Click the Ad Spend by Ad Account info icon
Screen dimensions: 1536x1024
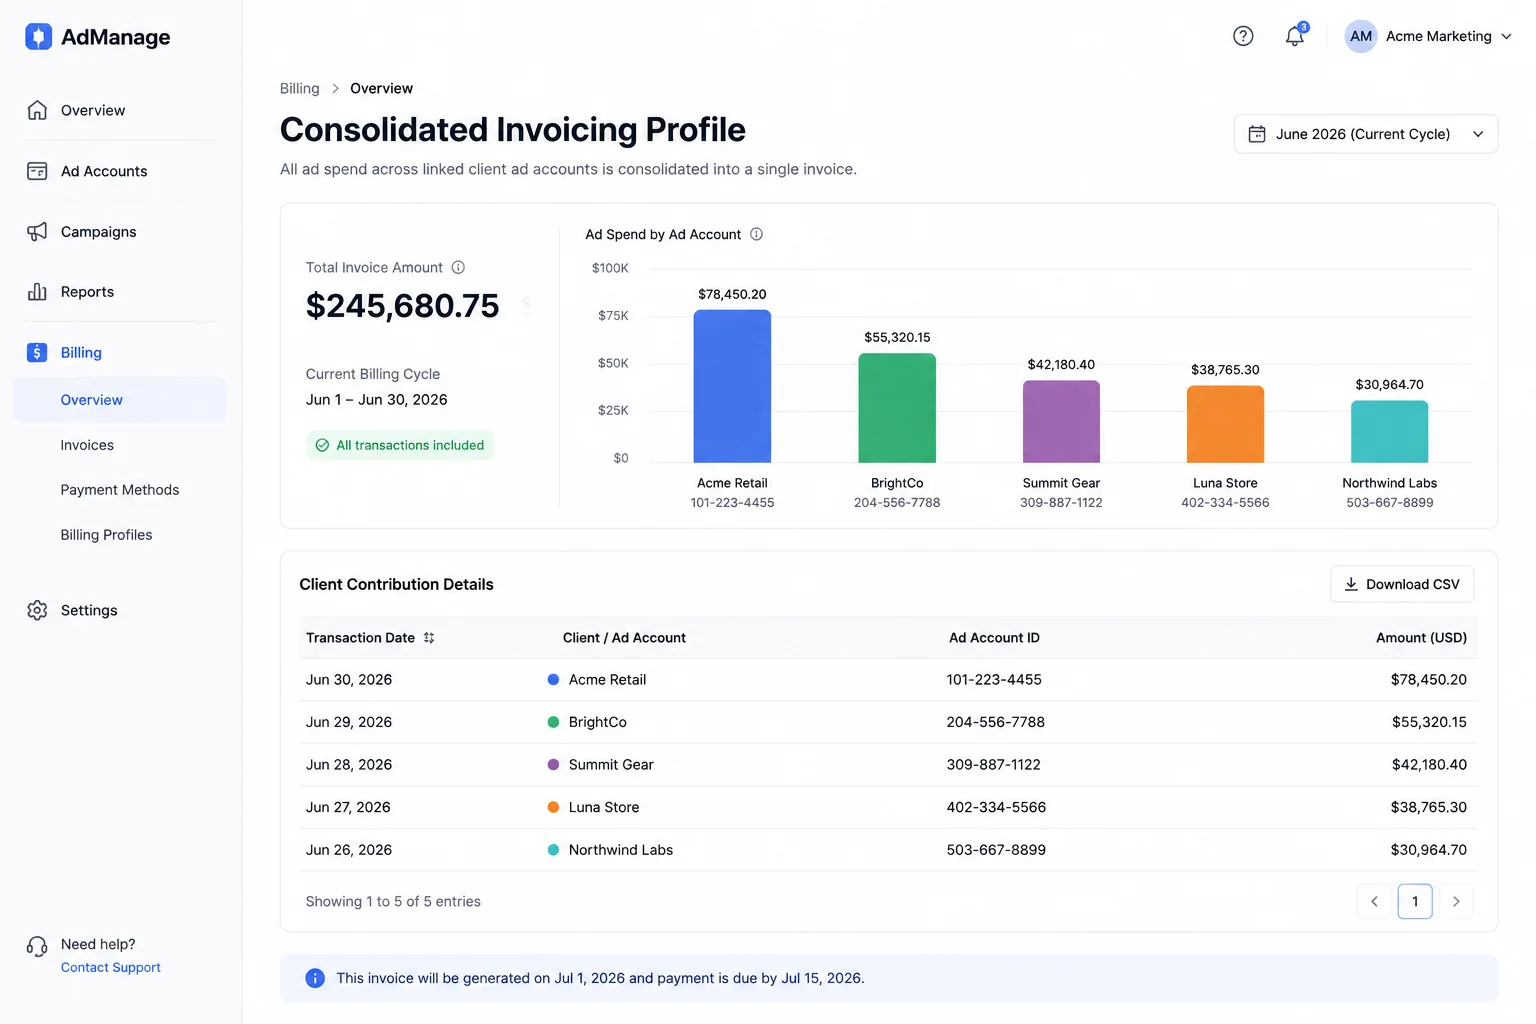tap(756, 234)
